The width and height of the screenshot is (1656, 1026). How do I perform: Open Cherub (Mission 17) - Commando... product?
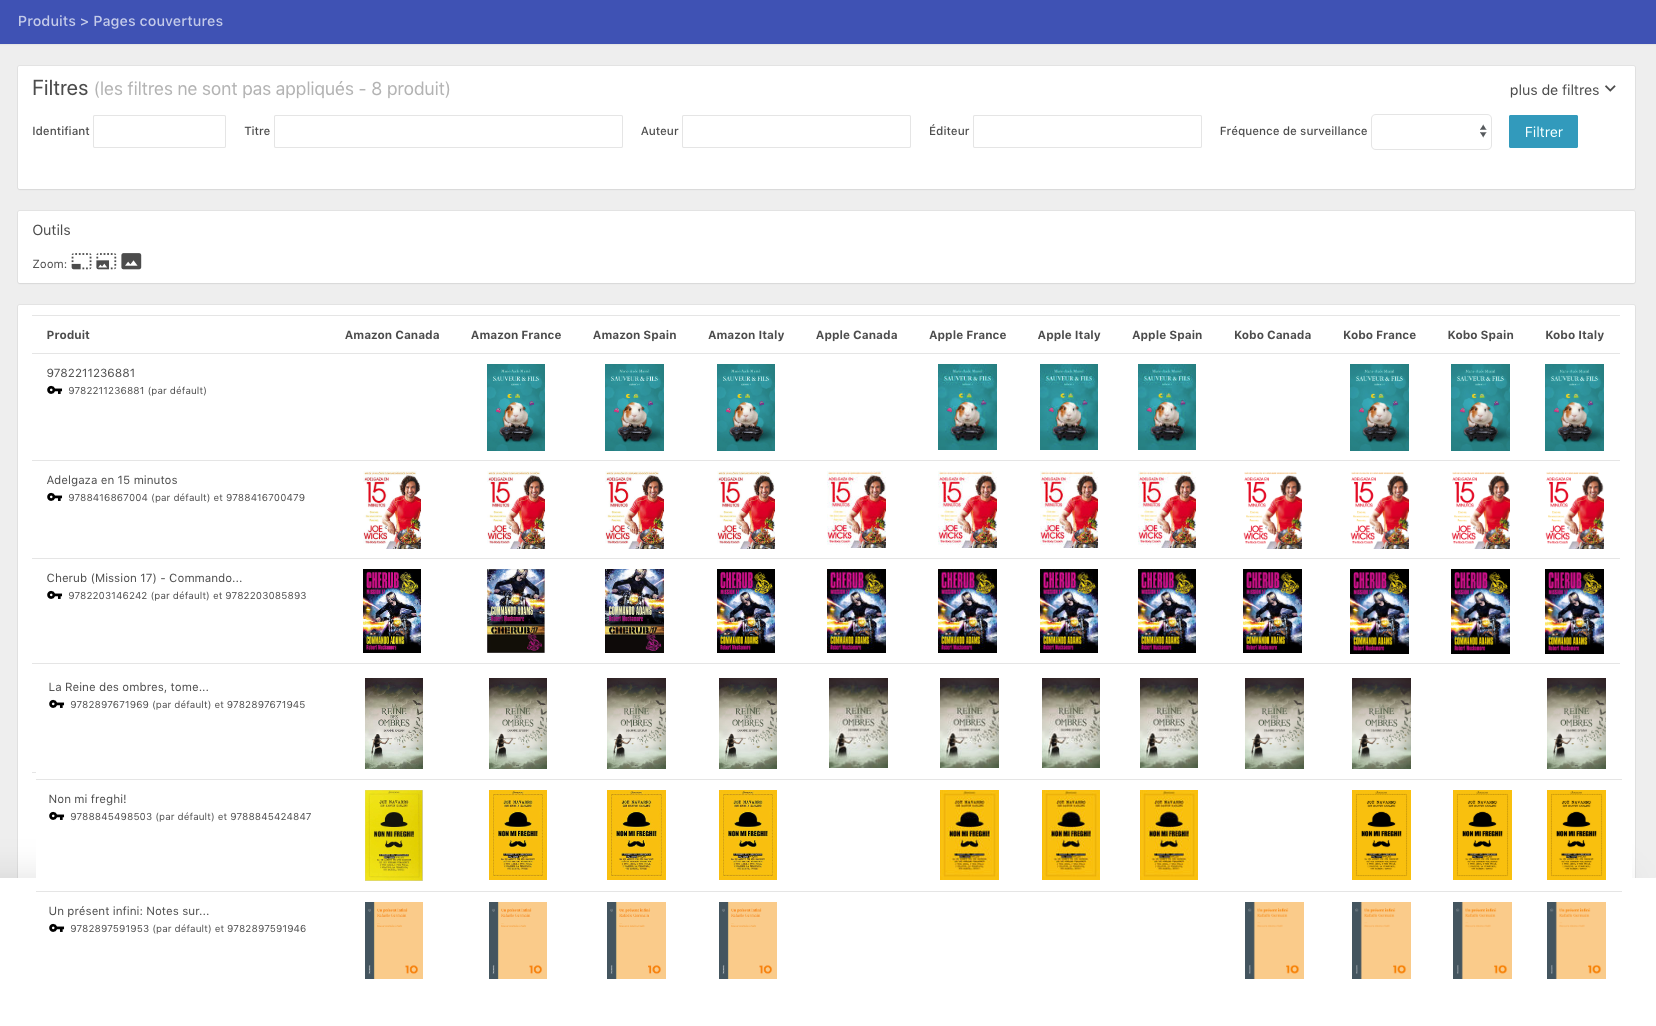(x=144, y=578)
